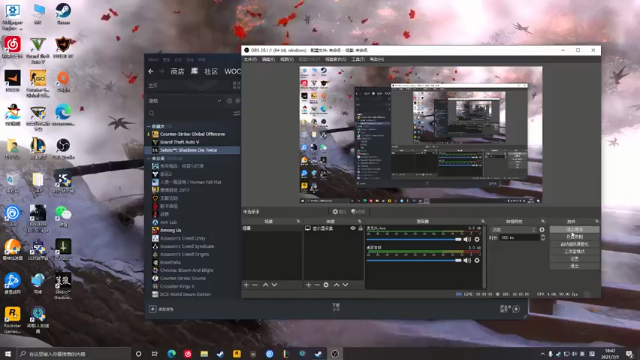The width and height of the screenshot is (640, 360).
Task: Move the scene up in the OBS scenes list
Action: click(x=265, y=284)
